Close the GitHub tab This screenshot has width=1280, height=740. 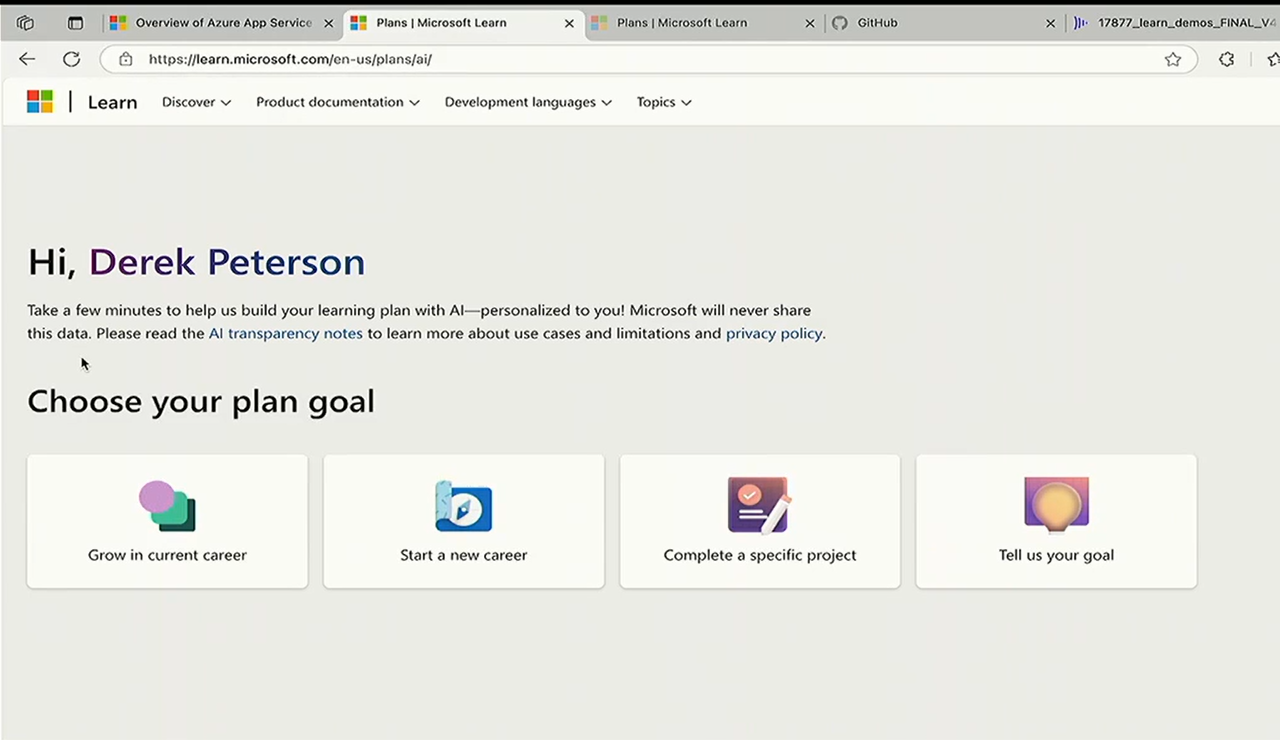(1051, 23)
